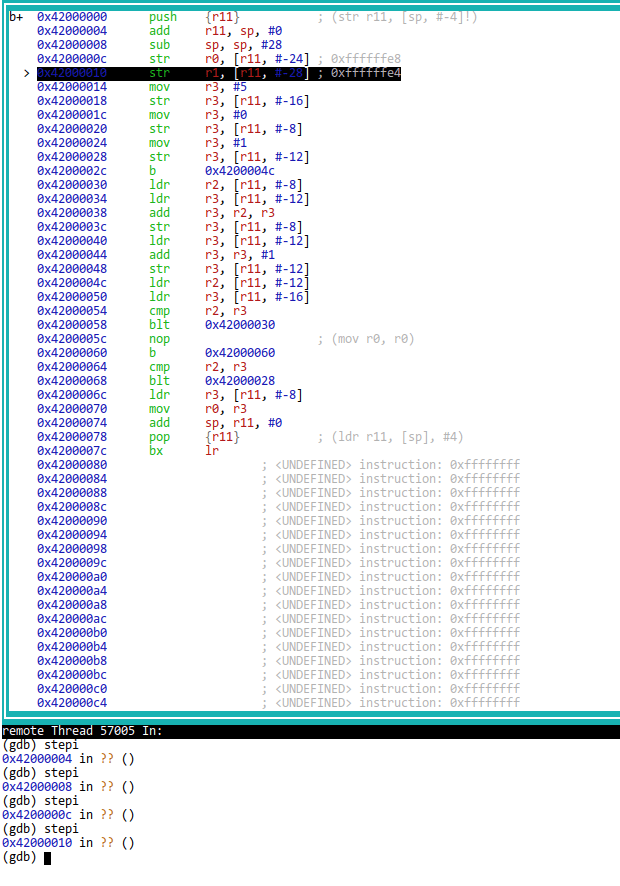Click address 0x42000018
620x886 pixels.
pos(72,101)
